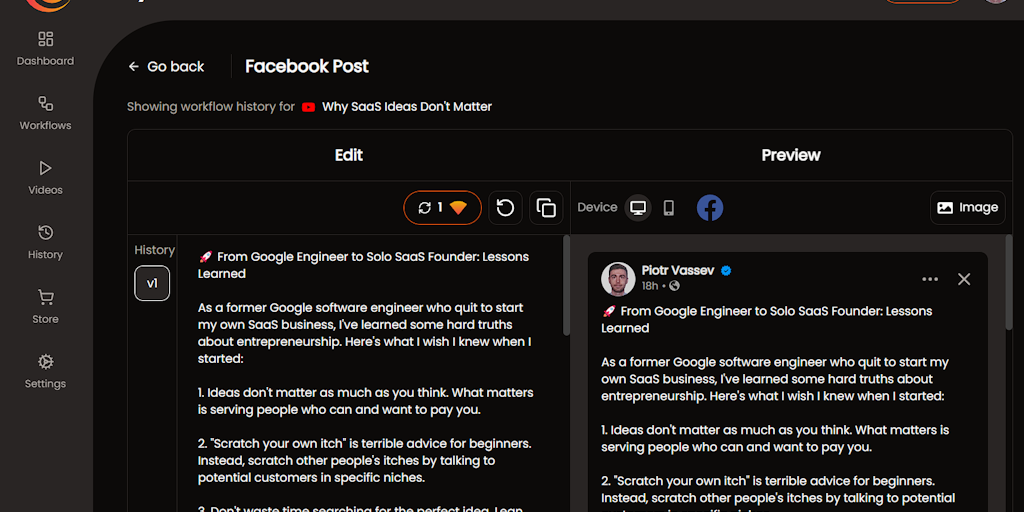This screenshot has height=512, width=1024.
Task: Click the verified badge next to Piotr Vassev
Action: coord(726,270)
